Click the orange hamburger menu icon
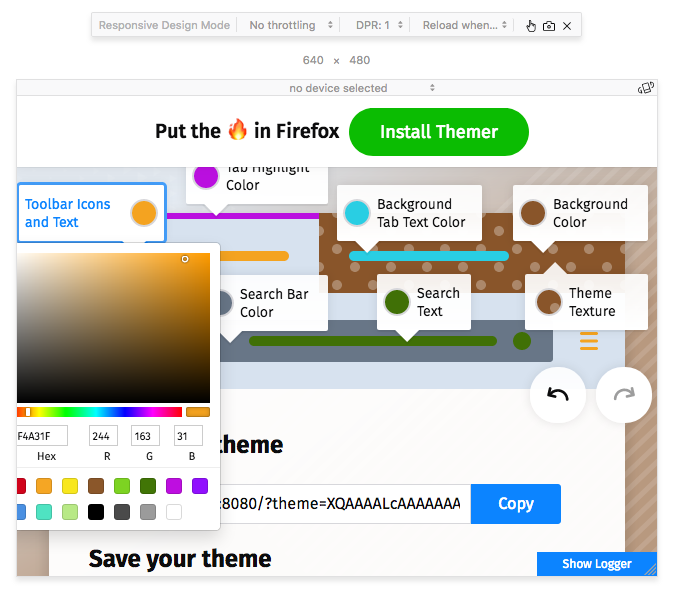This screenshot has height=593, width=674. 588,341
